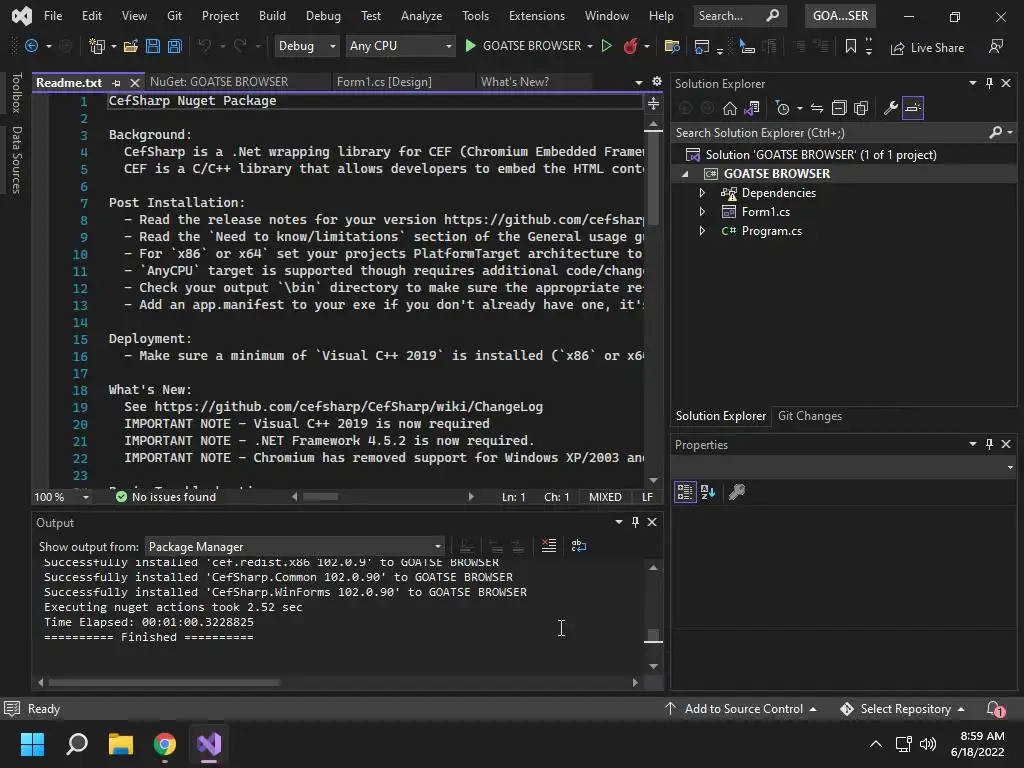The width and height of the screenshot is (1024, 768).
Task: Click Collapse All icon in Solution Explorer
Action: [839, 108]
